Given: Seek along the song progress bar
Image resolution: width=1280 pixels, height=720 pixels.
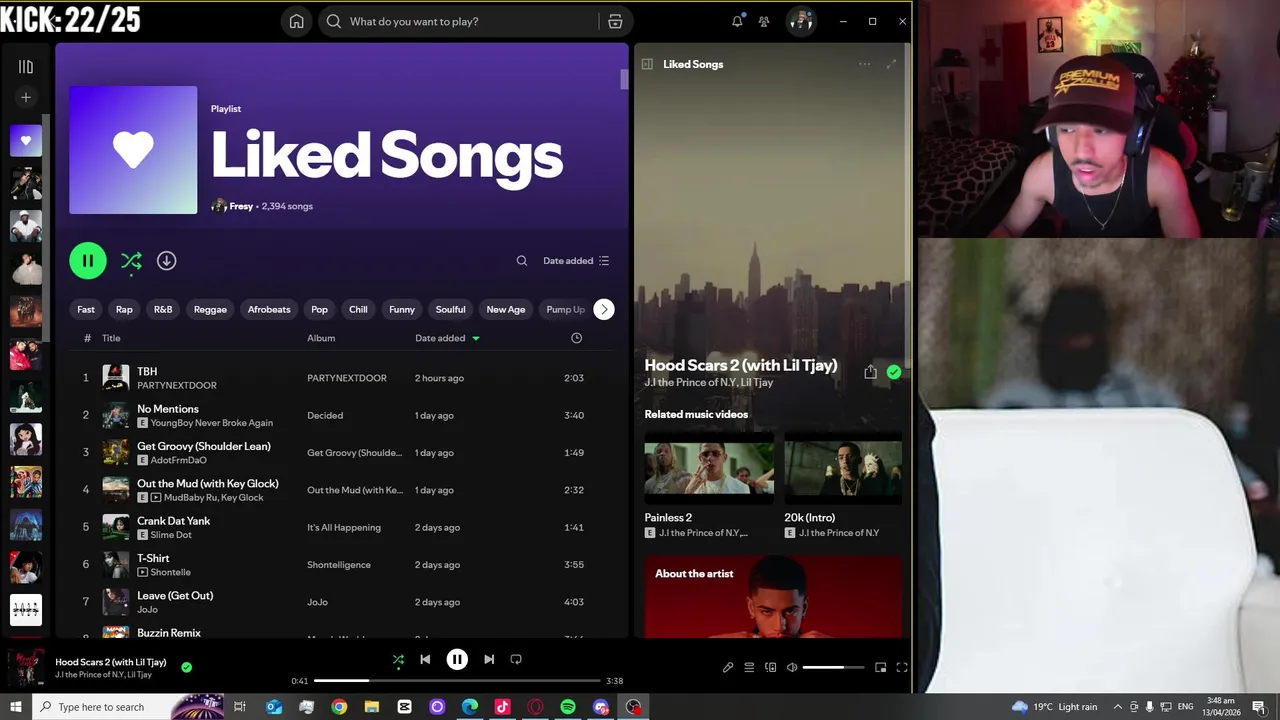Looking at the screenshot, I should (457, 681).
